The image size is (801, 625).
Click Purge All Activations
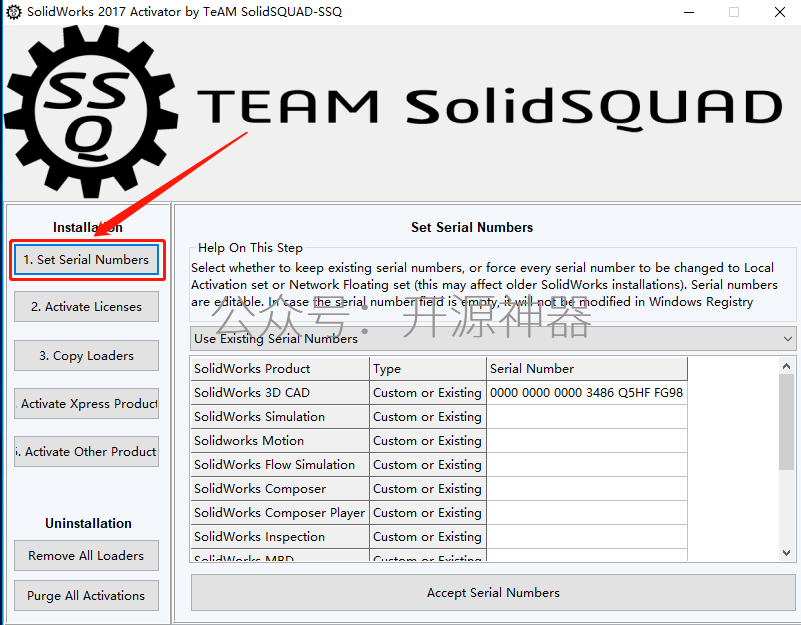point(86,595)
